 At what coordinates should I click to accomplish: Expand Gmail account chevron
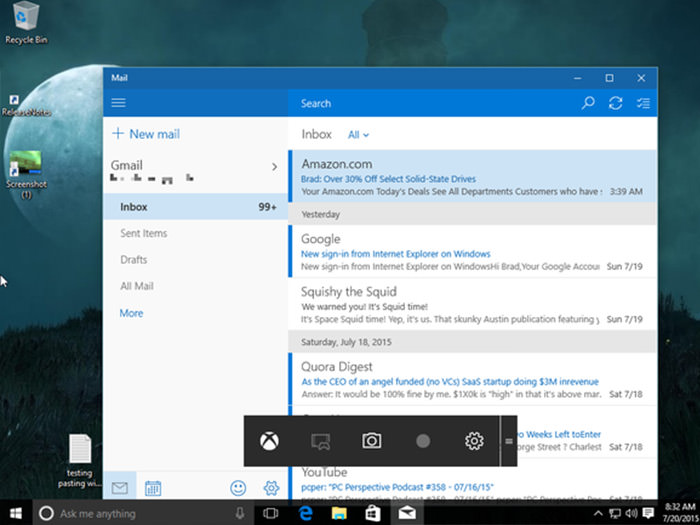(x=274, y=166)
